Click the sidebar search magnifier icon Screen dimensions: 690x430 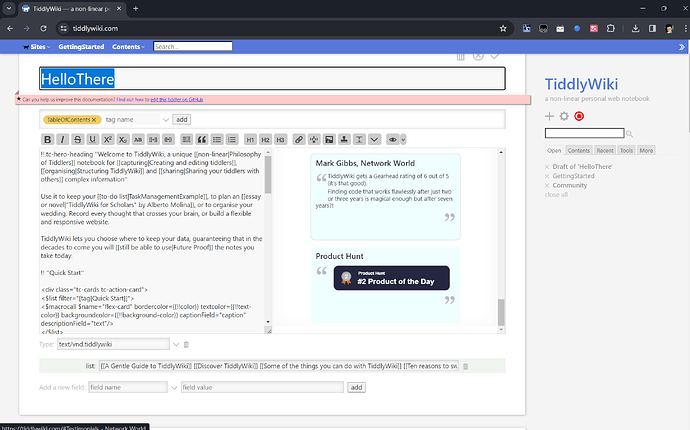(630, 133)
